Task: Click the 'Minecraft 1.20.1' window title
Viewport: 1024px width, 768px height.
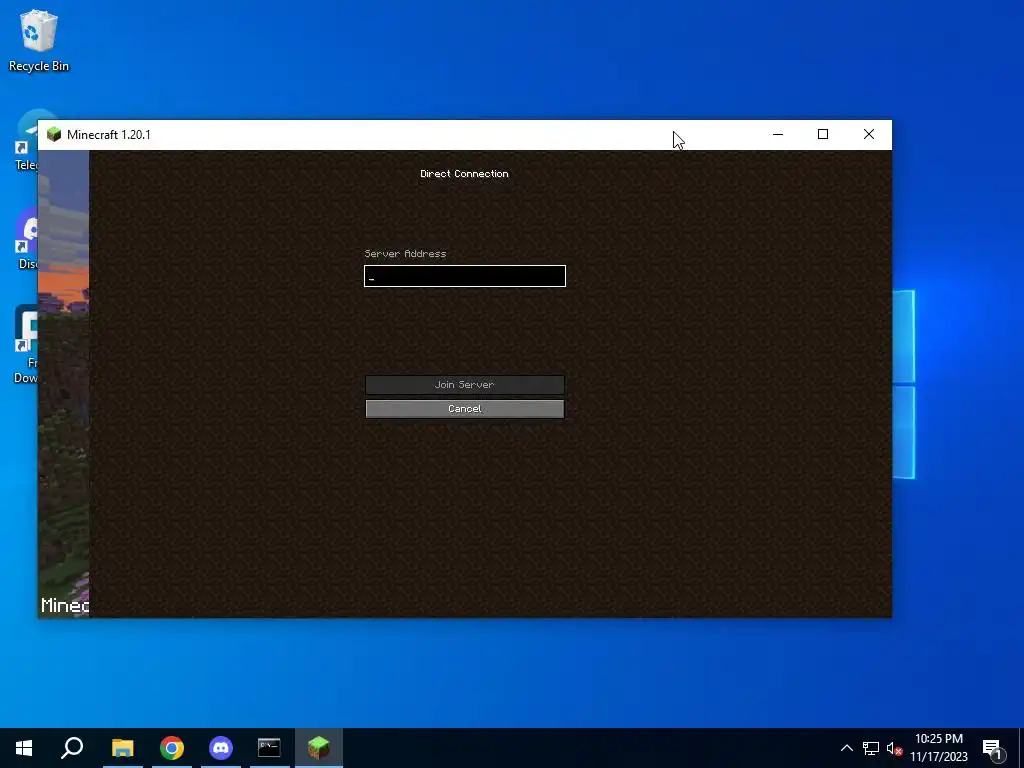Action: (x=108, y=135)
